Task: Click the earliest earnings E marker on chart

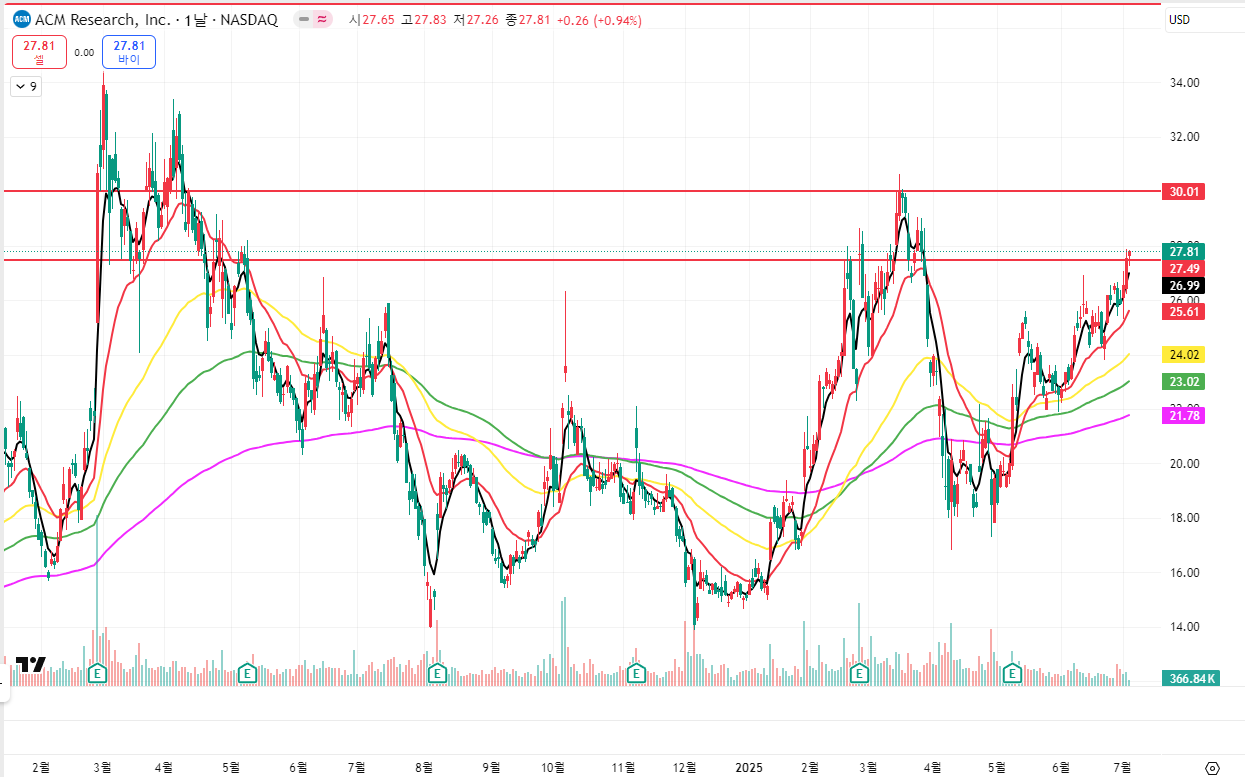Action: [98, 674]
